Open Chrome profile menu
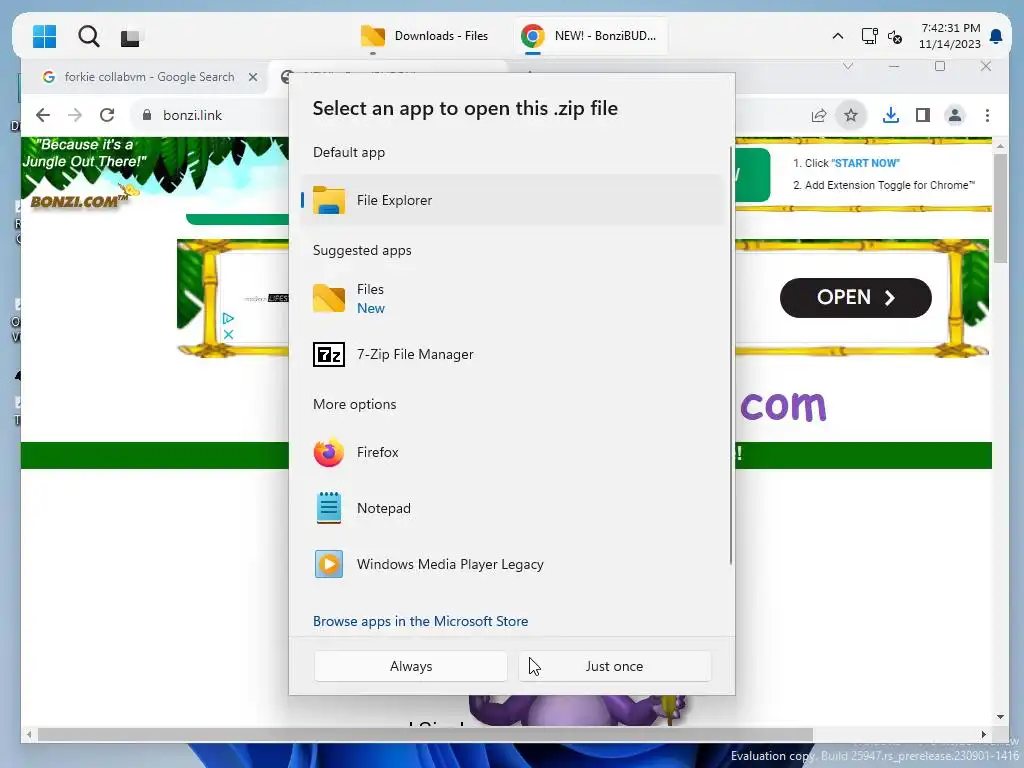The image size is (1024, 768). coord(955,116)
